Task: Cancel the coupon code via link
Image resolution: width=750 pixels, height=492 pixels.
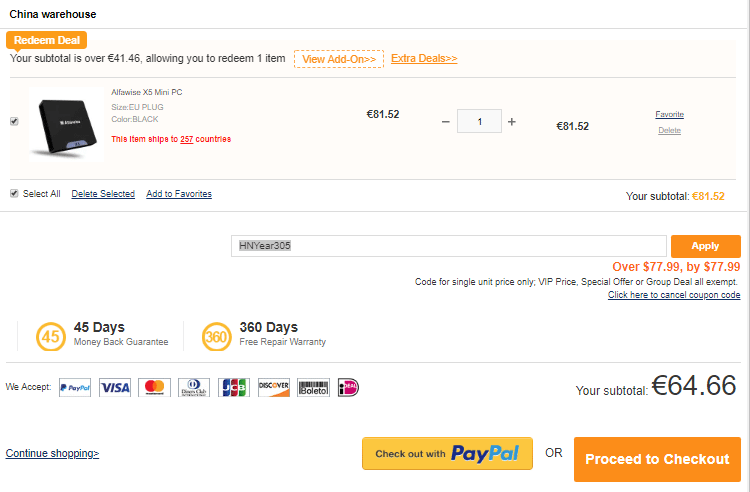Action: 674,295
